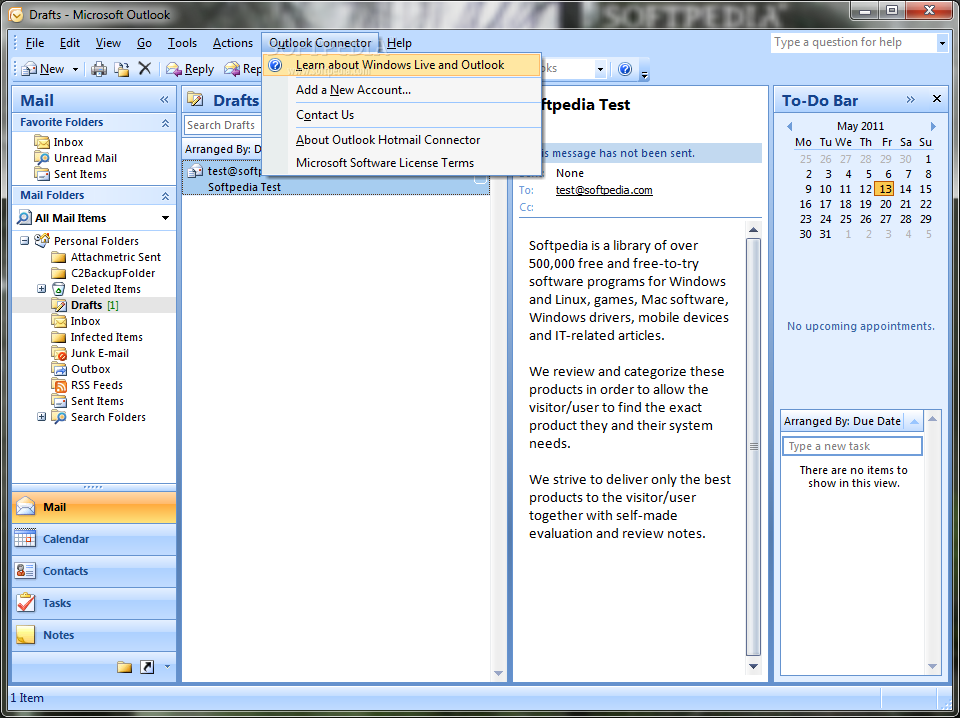Viewport: 960px width, 718px height.
Task: Expand the Deleted Items folder node
Action: 42,288
